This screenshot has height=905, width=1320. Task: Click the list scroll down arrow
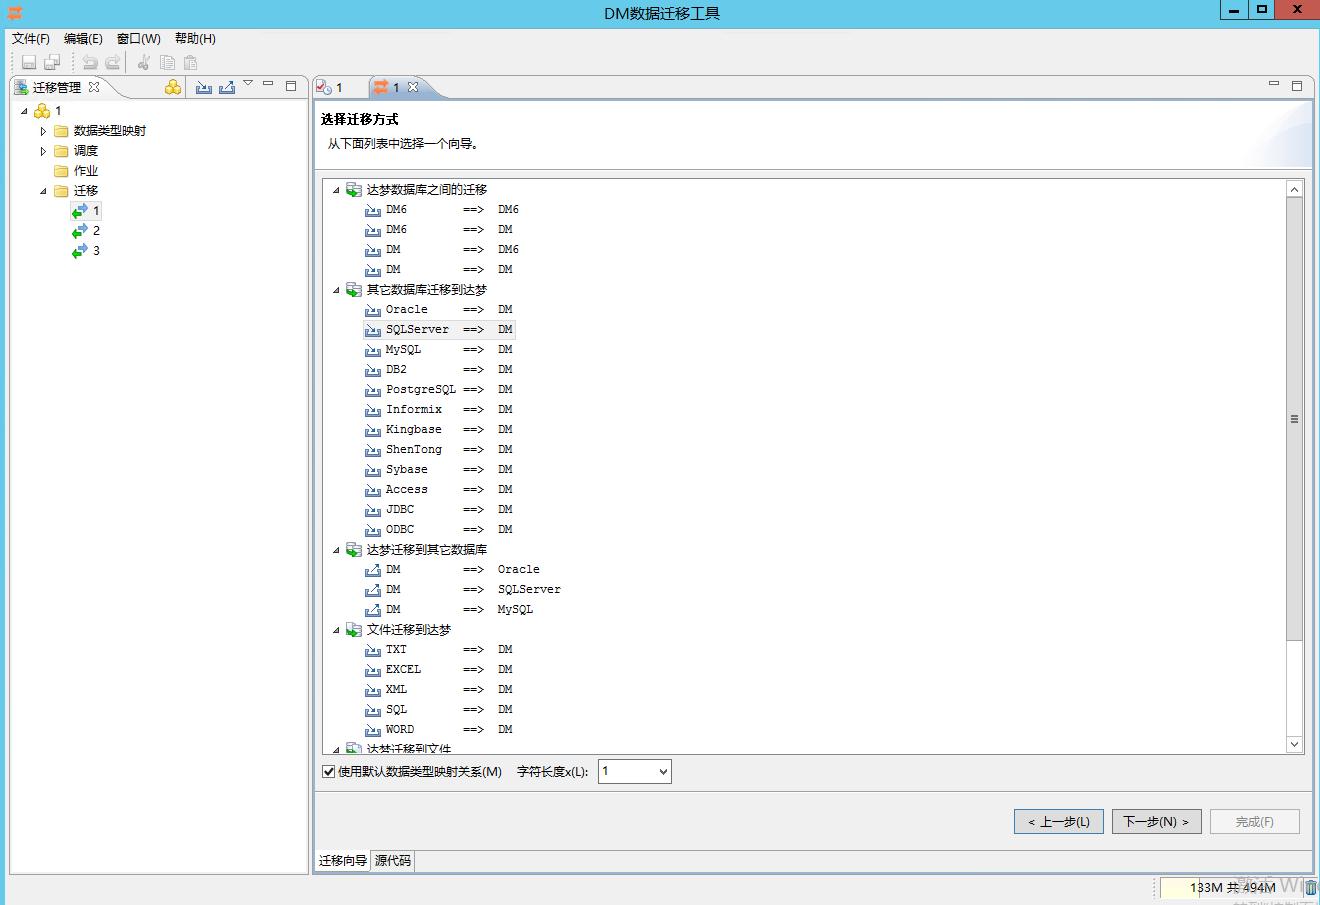(x=1294, y=745)
